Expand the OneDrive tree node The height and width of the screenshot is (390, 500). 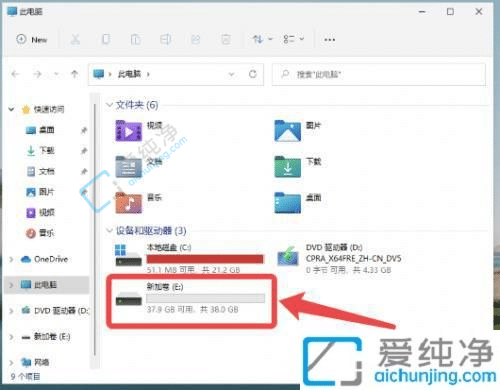pos(11,259)
